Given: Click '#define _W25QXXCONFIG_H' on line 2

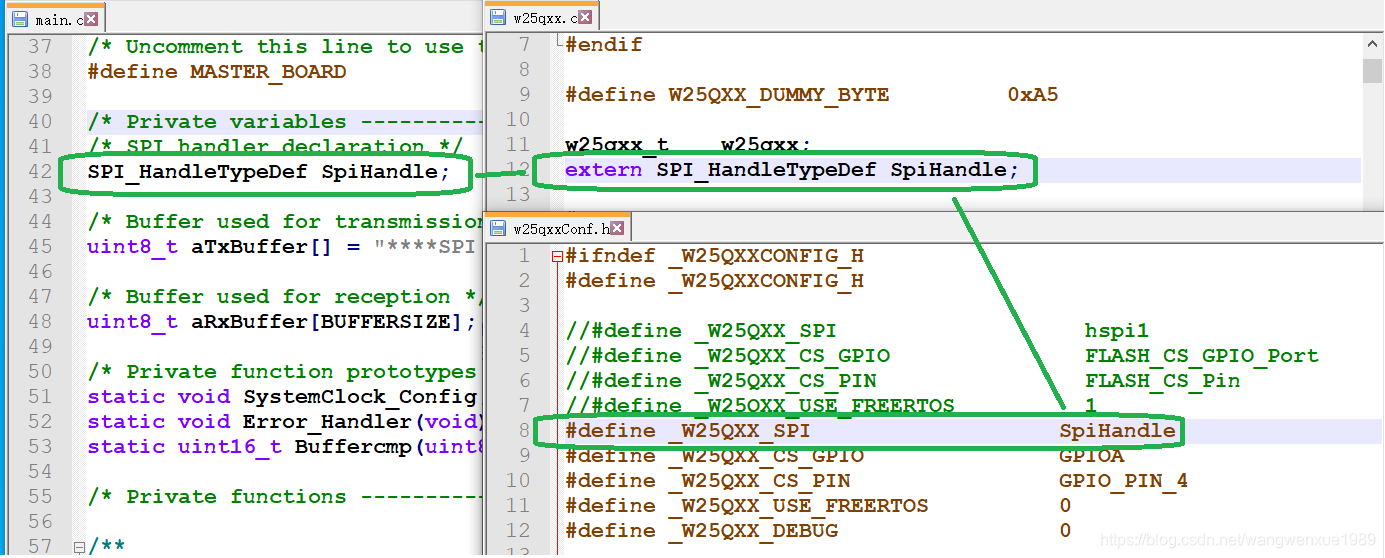Looking at the screenshot, I should (714, 281).
